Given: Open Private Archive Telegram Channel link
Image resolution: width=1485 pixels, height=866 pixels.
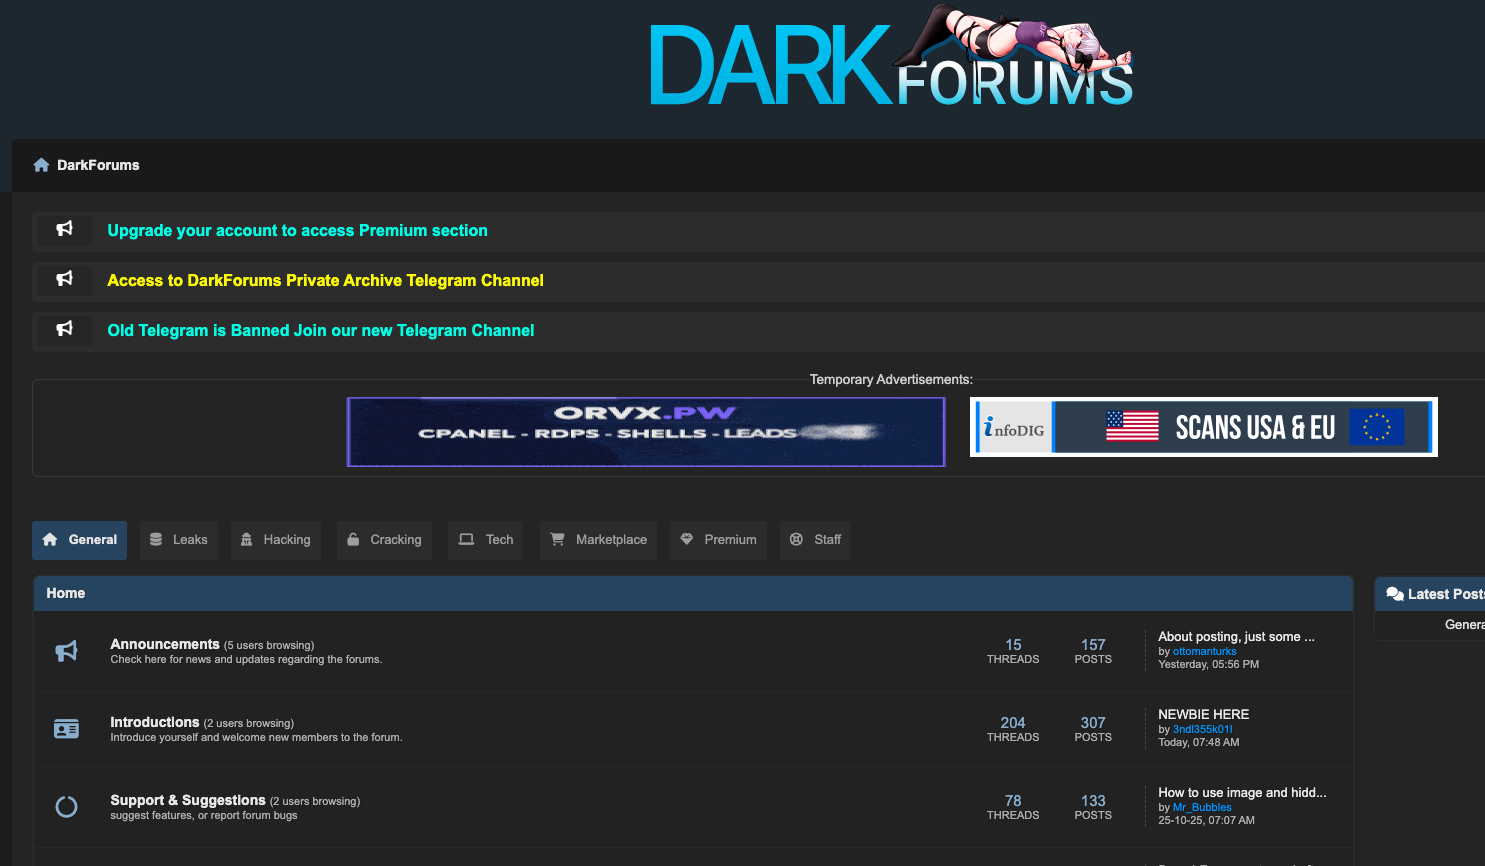Looking at the screenshot, I should click(x=325, y=280).
